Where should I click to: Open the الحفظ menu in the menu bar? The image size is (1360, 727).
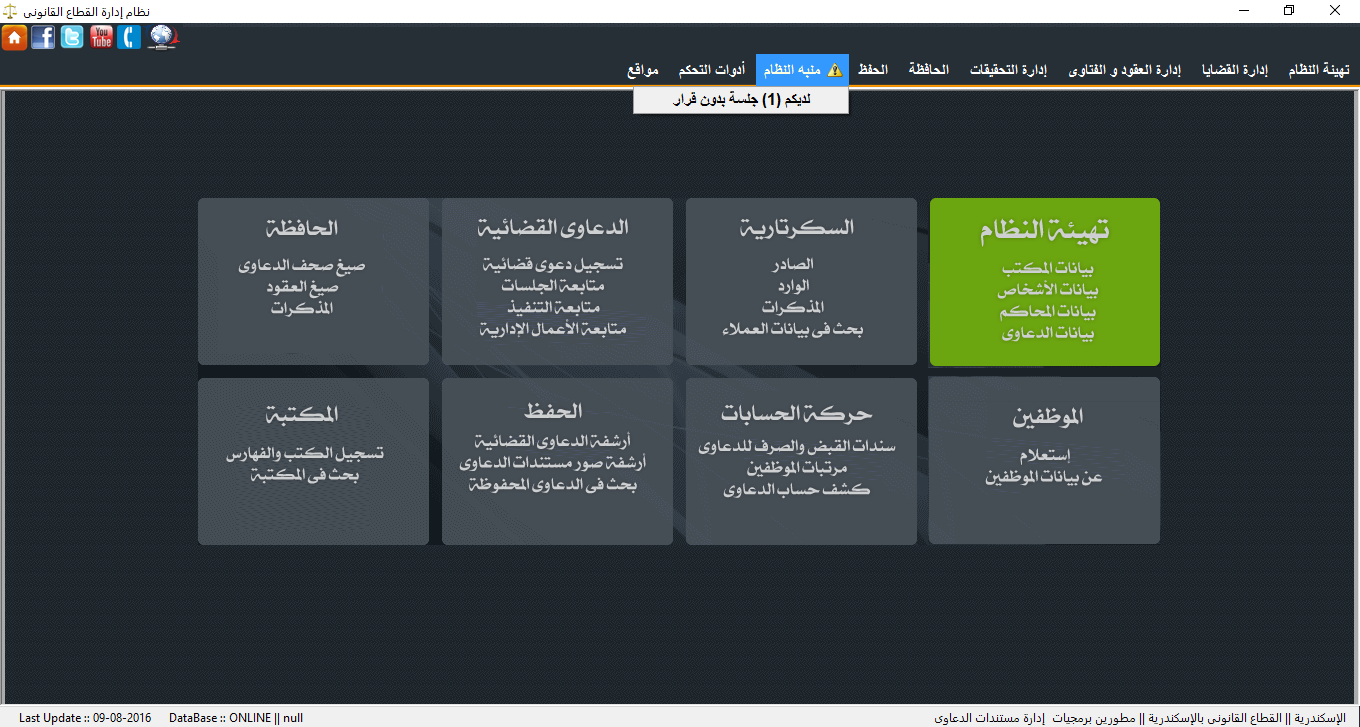(873, 70)
